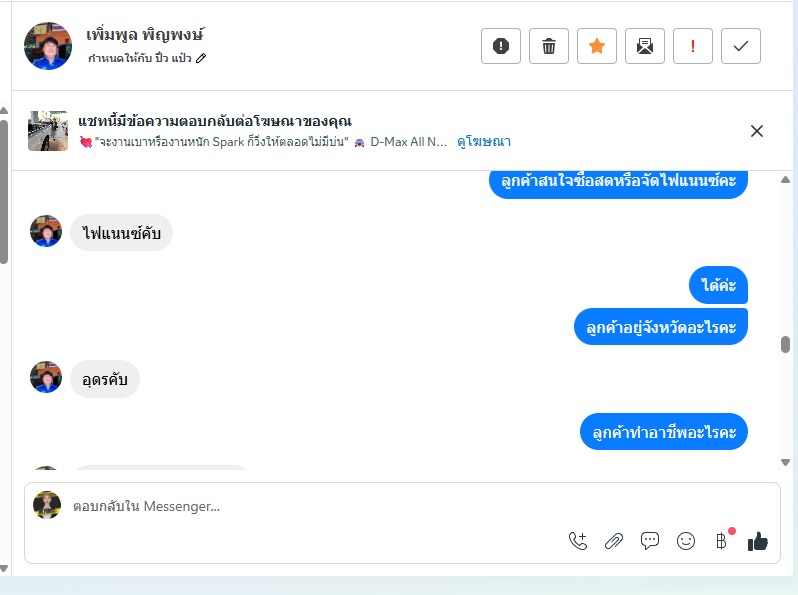Click chat scrollbar up arrow
The height and width of the screenshot is (595, 798).
[785, 180]
